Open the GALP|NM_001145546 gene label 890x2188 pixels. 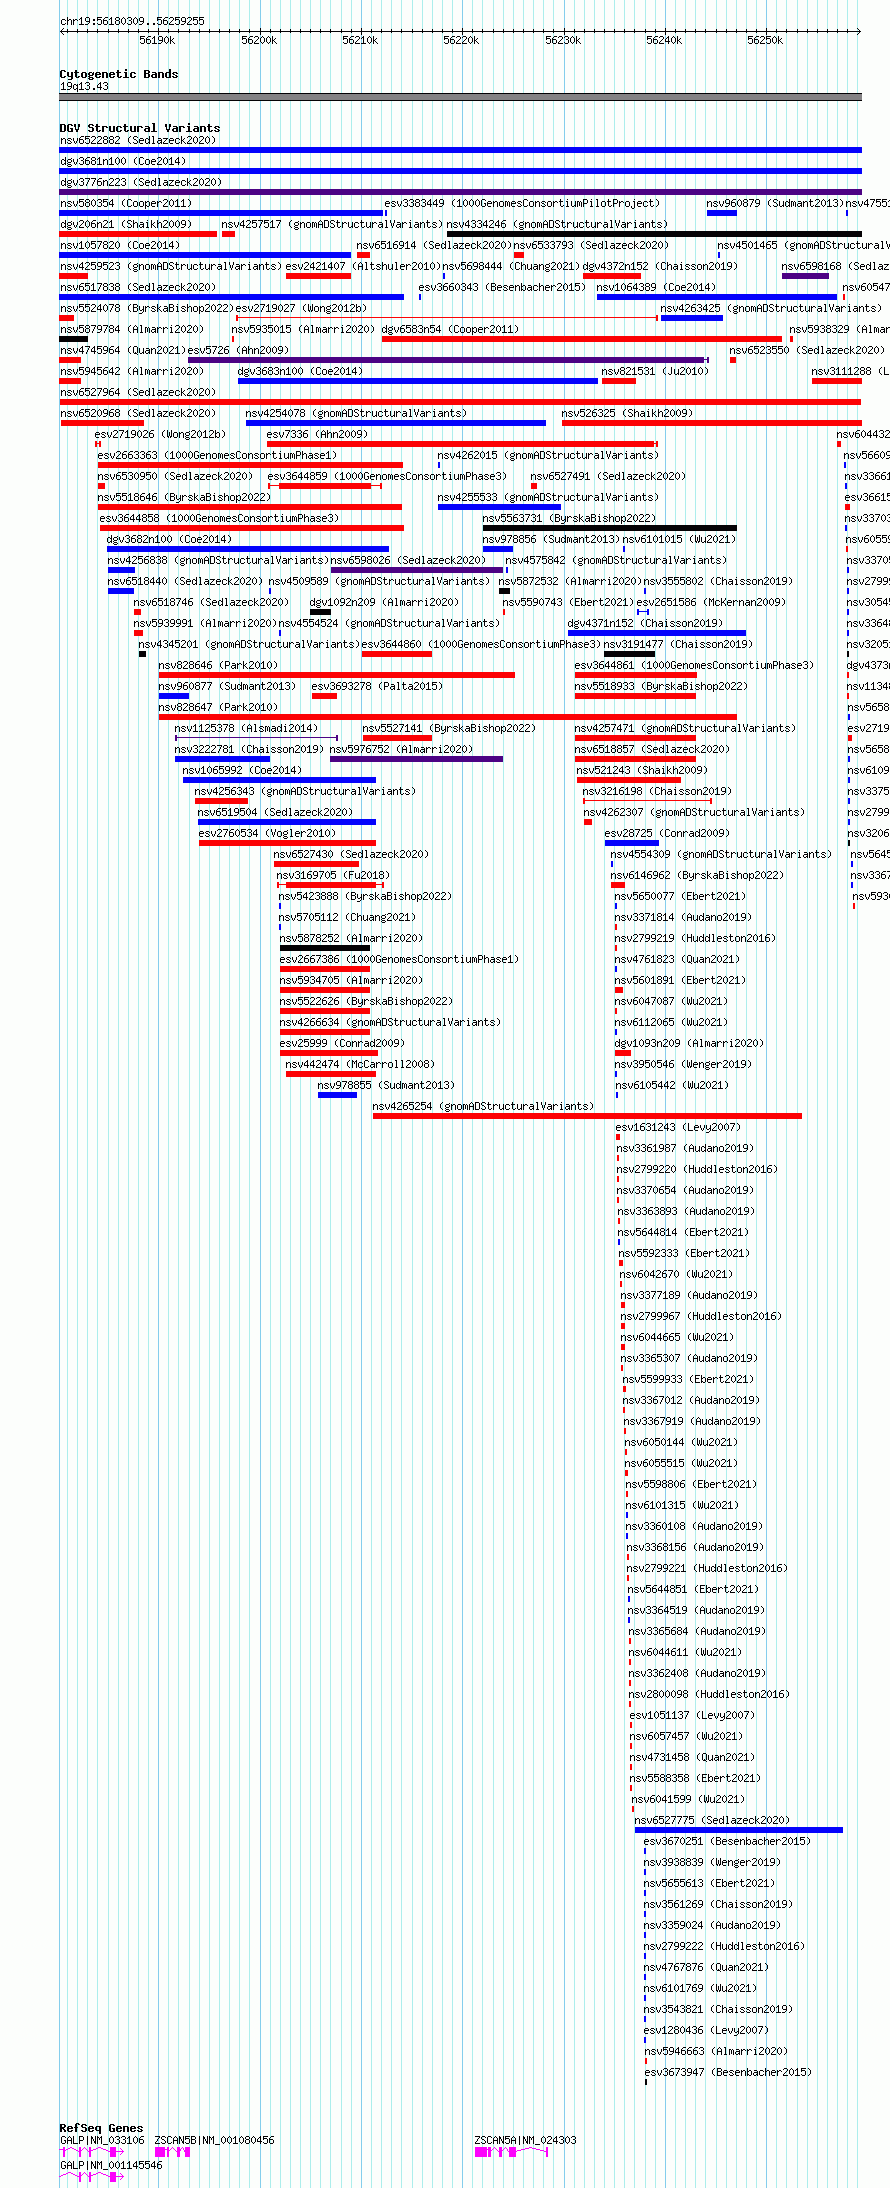[x=111, y=2165]
